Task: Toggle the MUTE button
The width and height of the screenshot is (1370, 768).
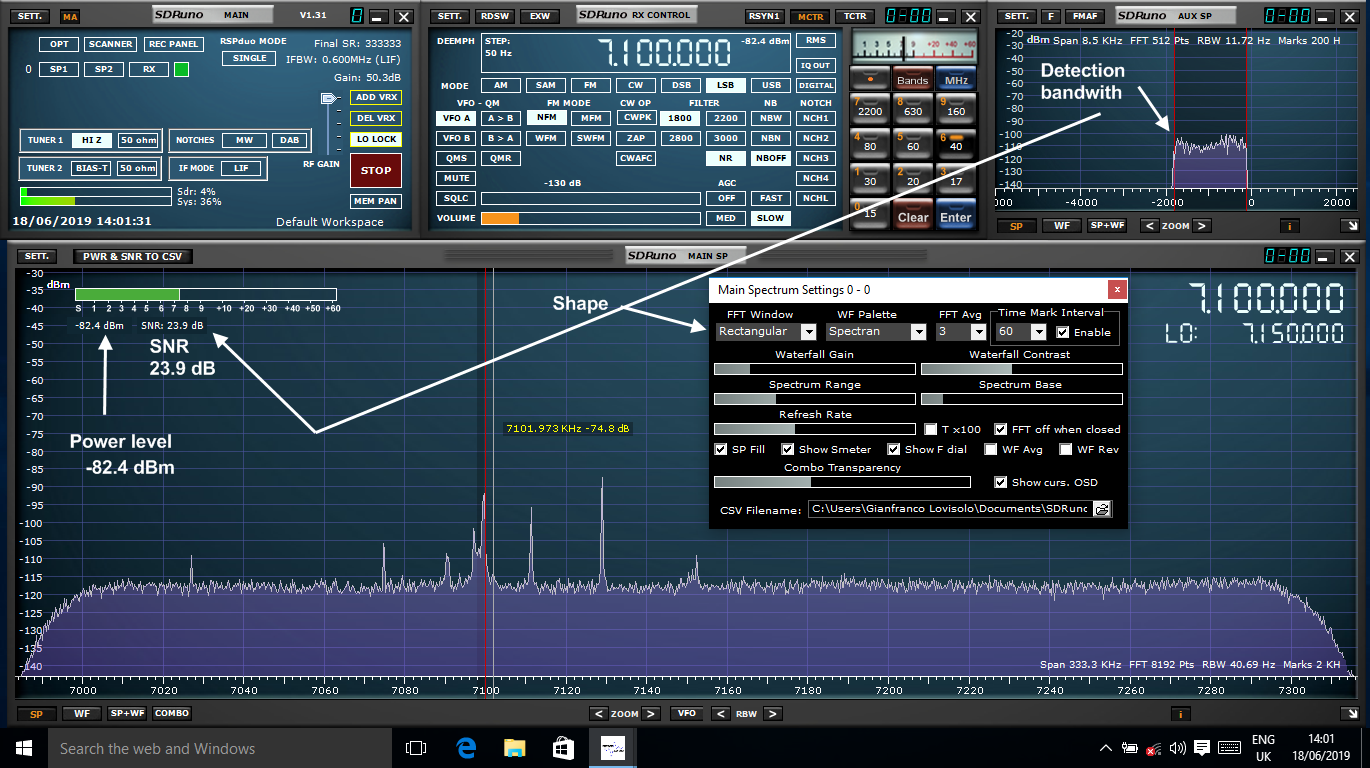Action: (x=455, y=178)
